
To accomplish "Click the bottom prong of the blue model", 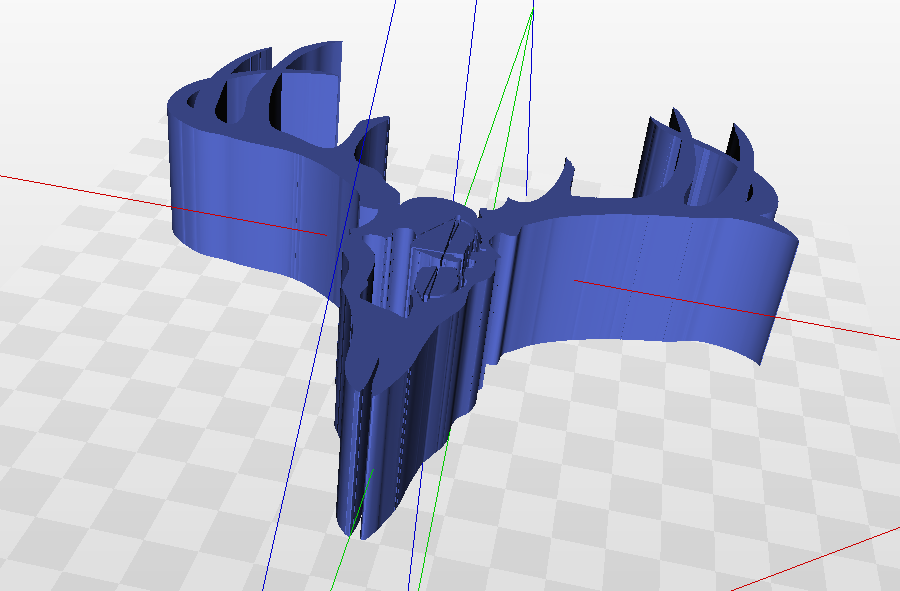I will [390, 436].
